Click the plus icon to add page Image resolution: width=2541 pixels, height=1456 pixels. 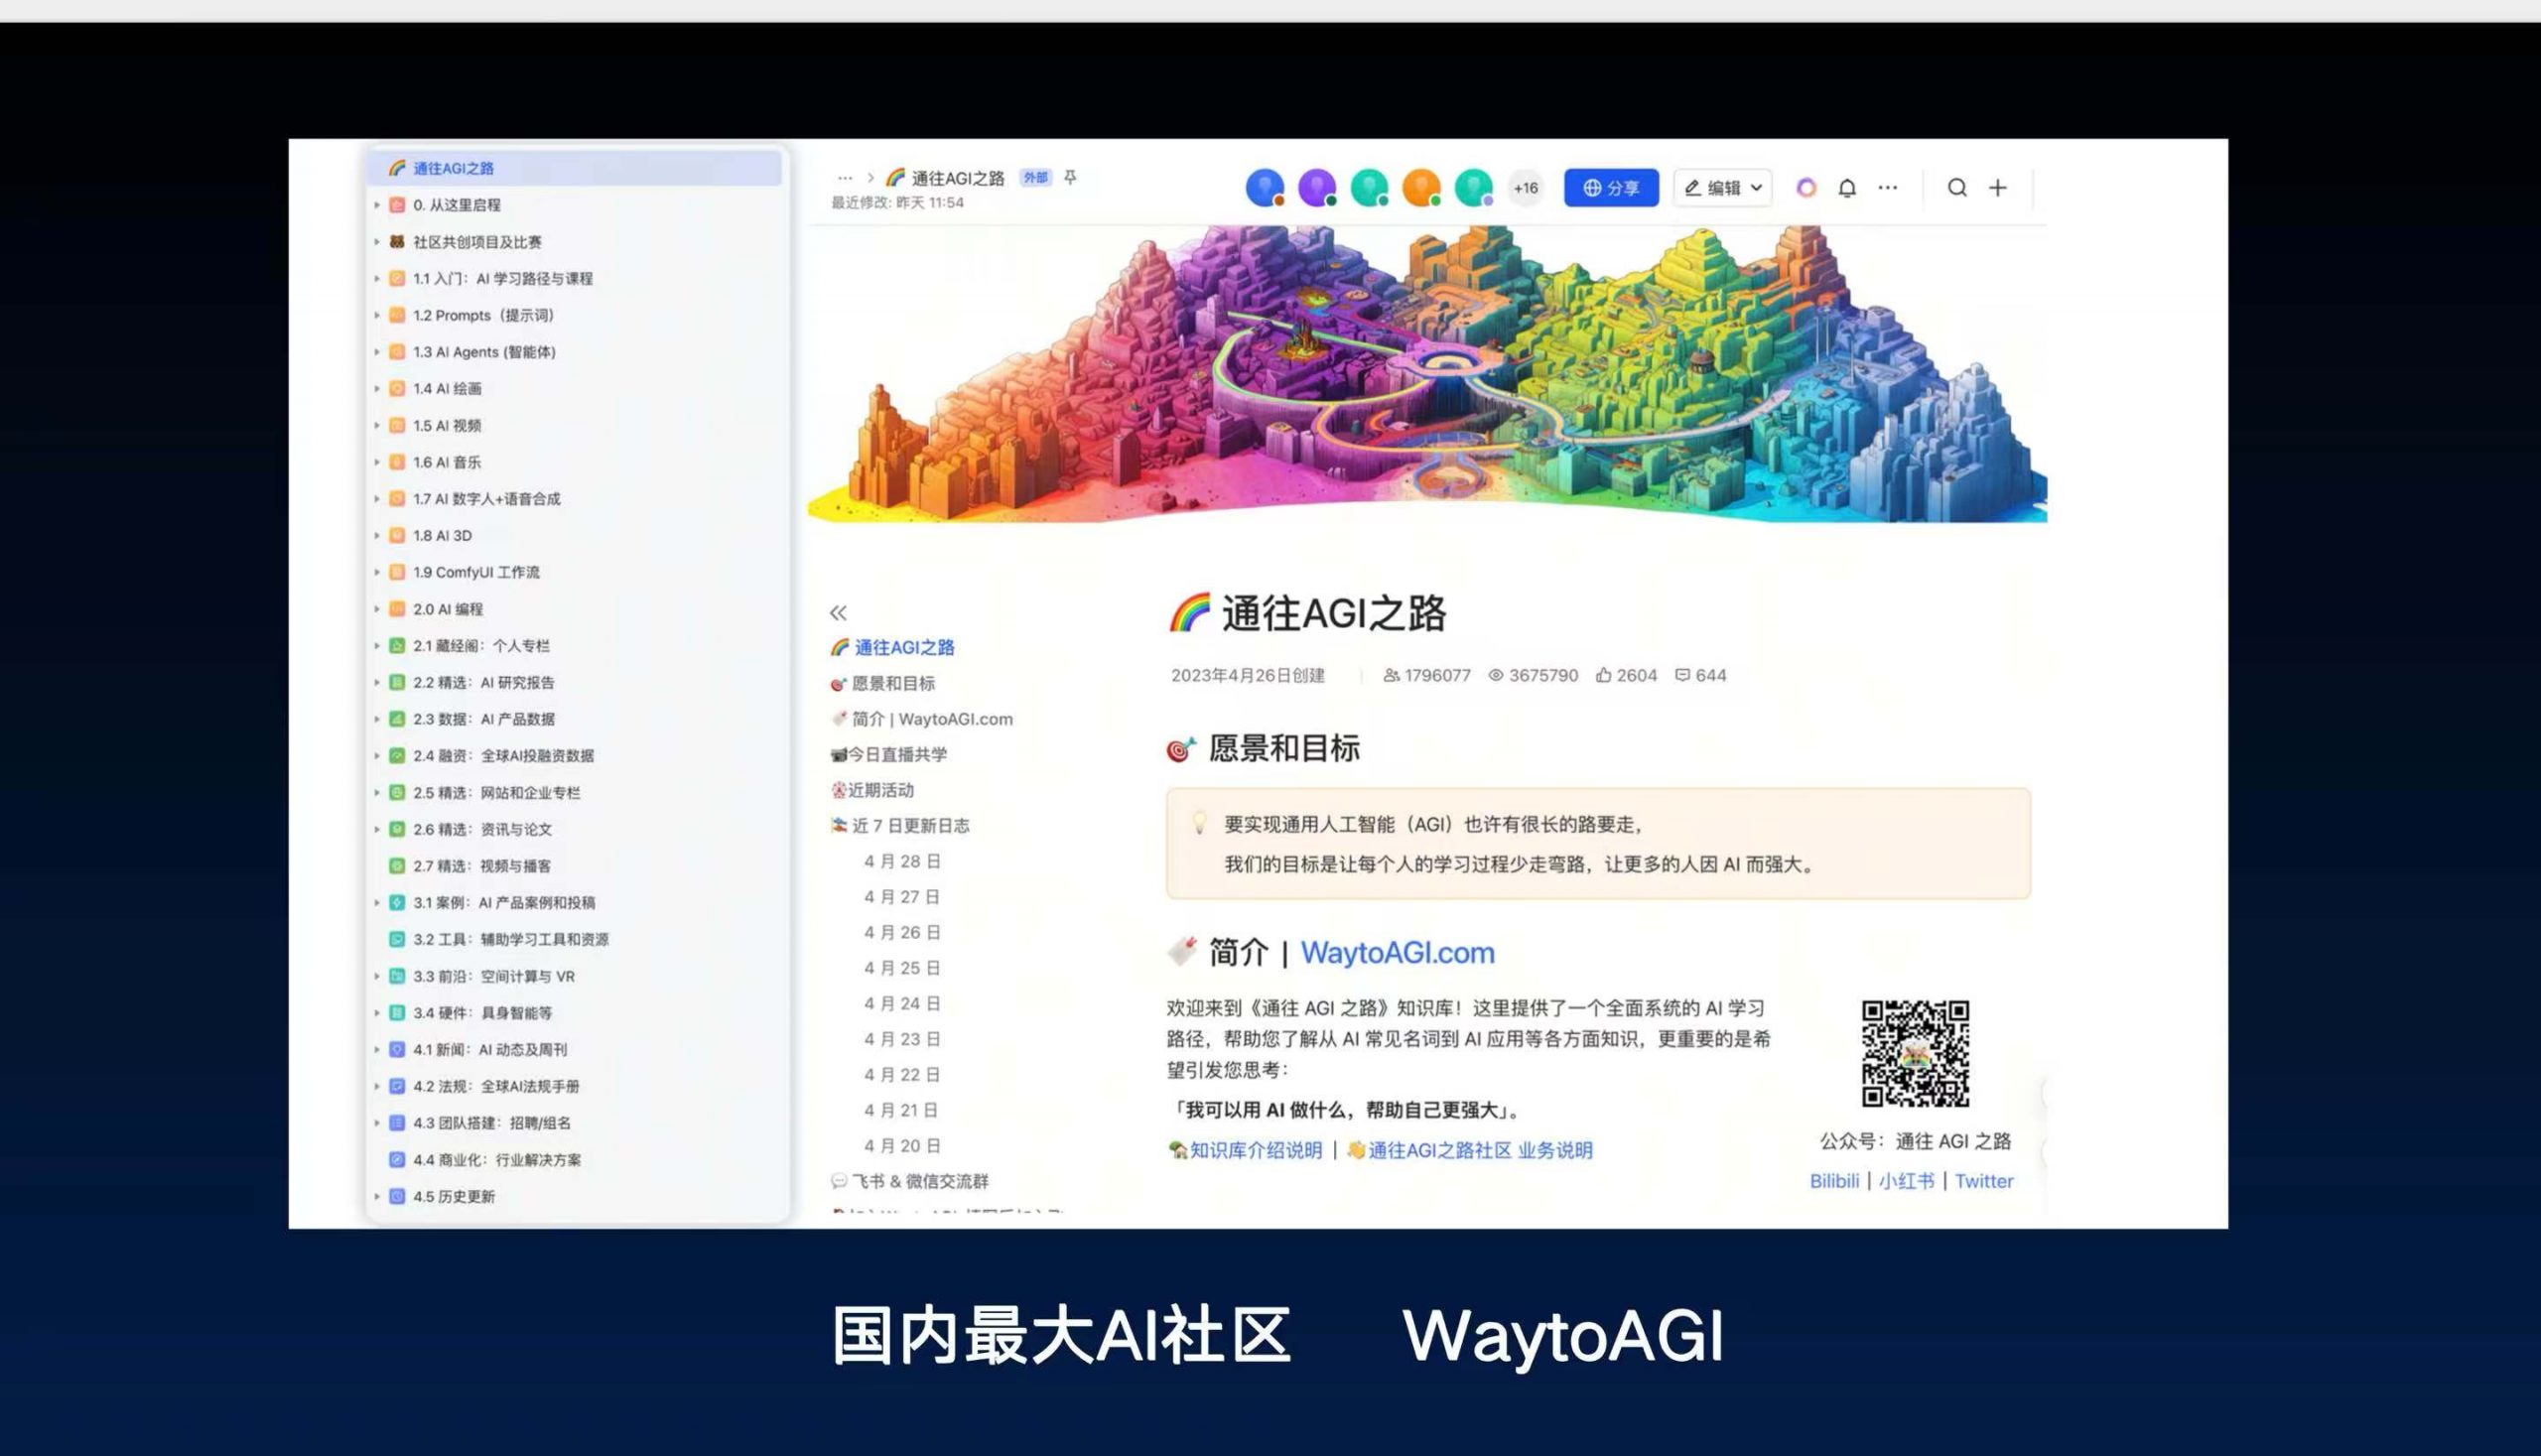[x=1998, y=188]
